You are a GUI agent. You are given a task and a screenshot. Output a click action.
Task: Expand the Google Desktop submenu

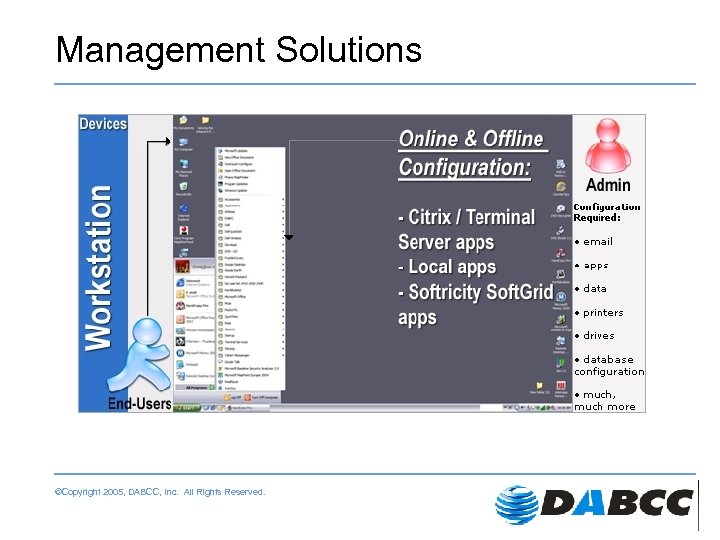click(x=251, y=264)
